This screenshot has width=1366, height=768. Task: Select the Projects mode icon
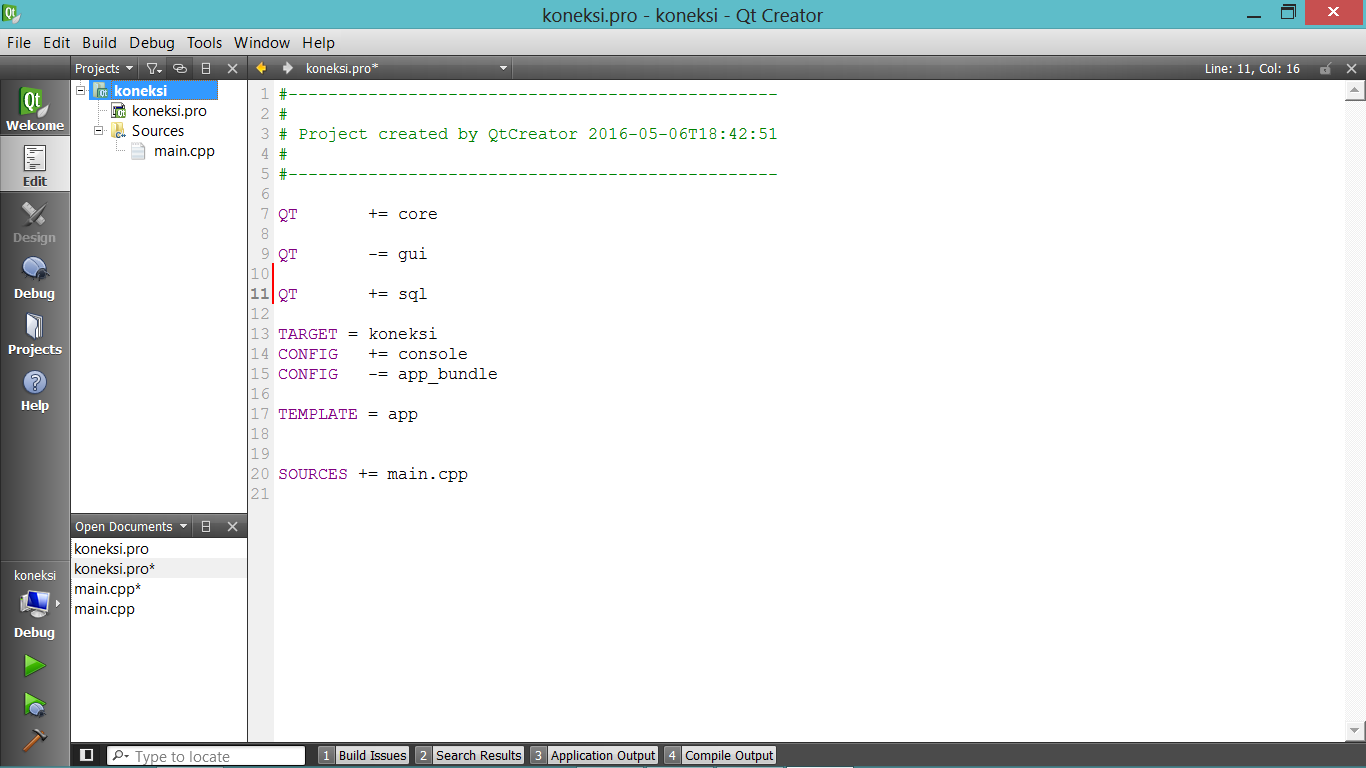point(34,330)
